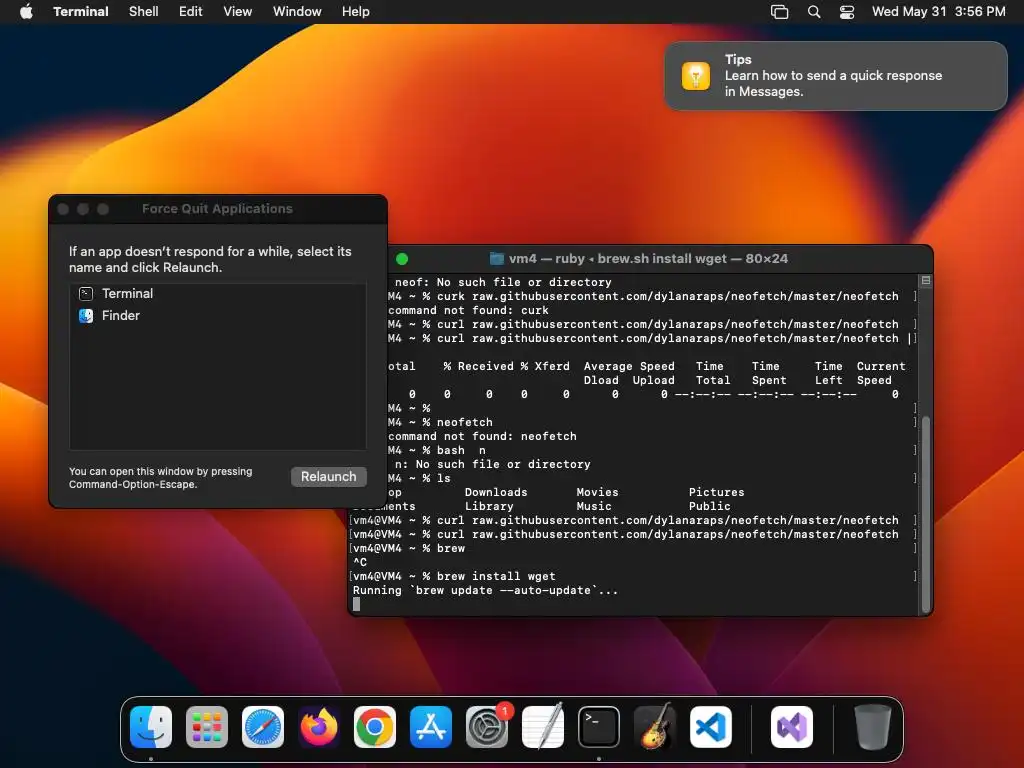Open the Trash in the Dock
The height and width of the screenshot is (768, 1024).
[x=872, y=727]
